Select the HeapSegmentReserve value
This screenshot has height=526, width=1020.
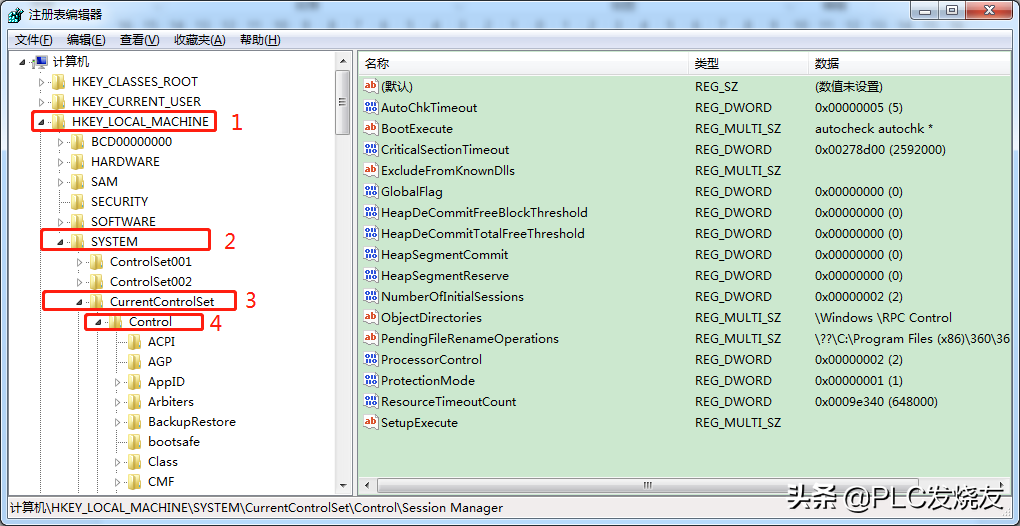click(445, 276)
